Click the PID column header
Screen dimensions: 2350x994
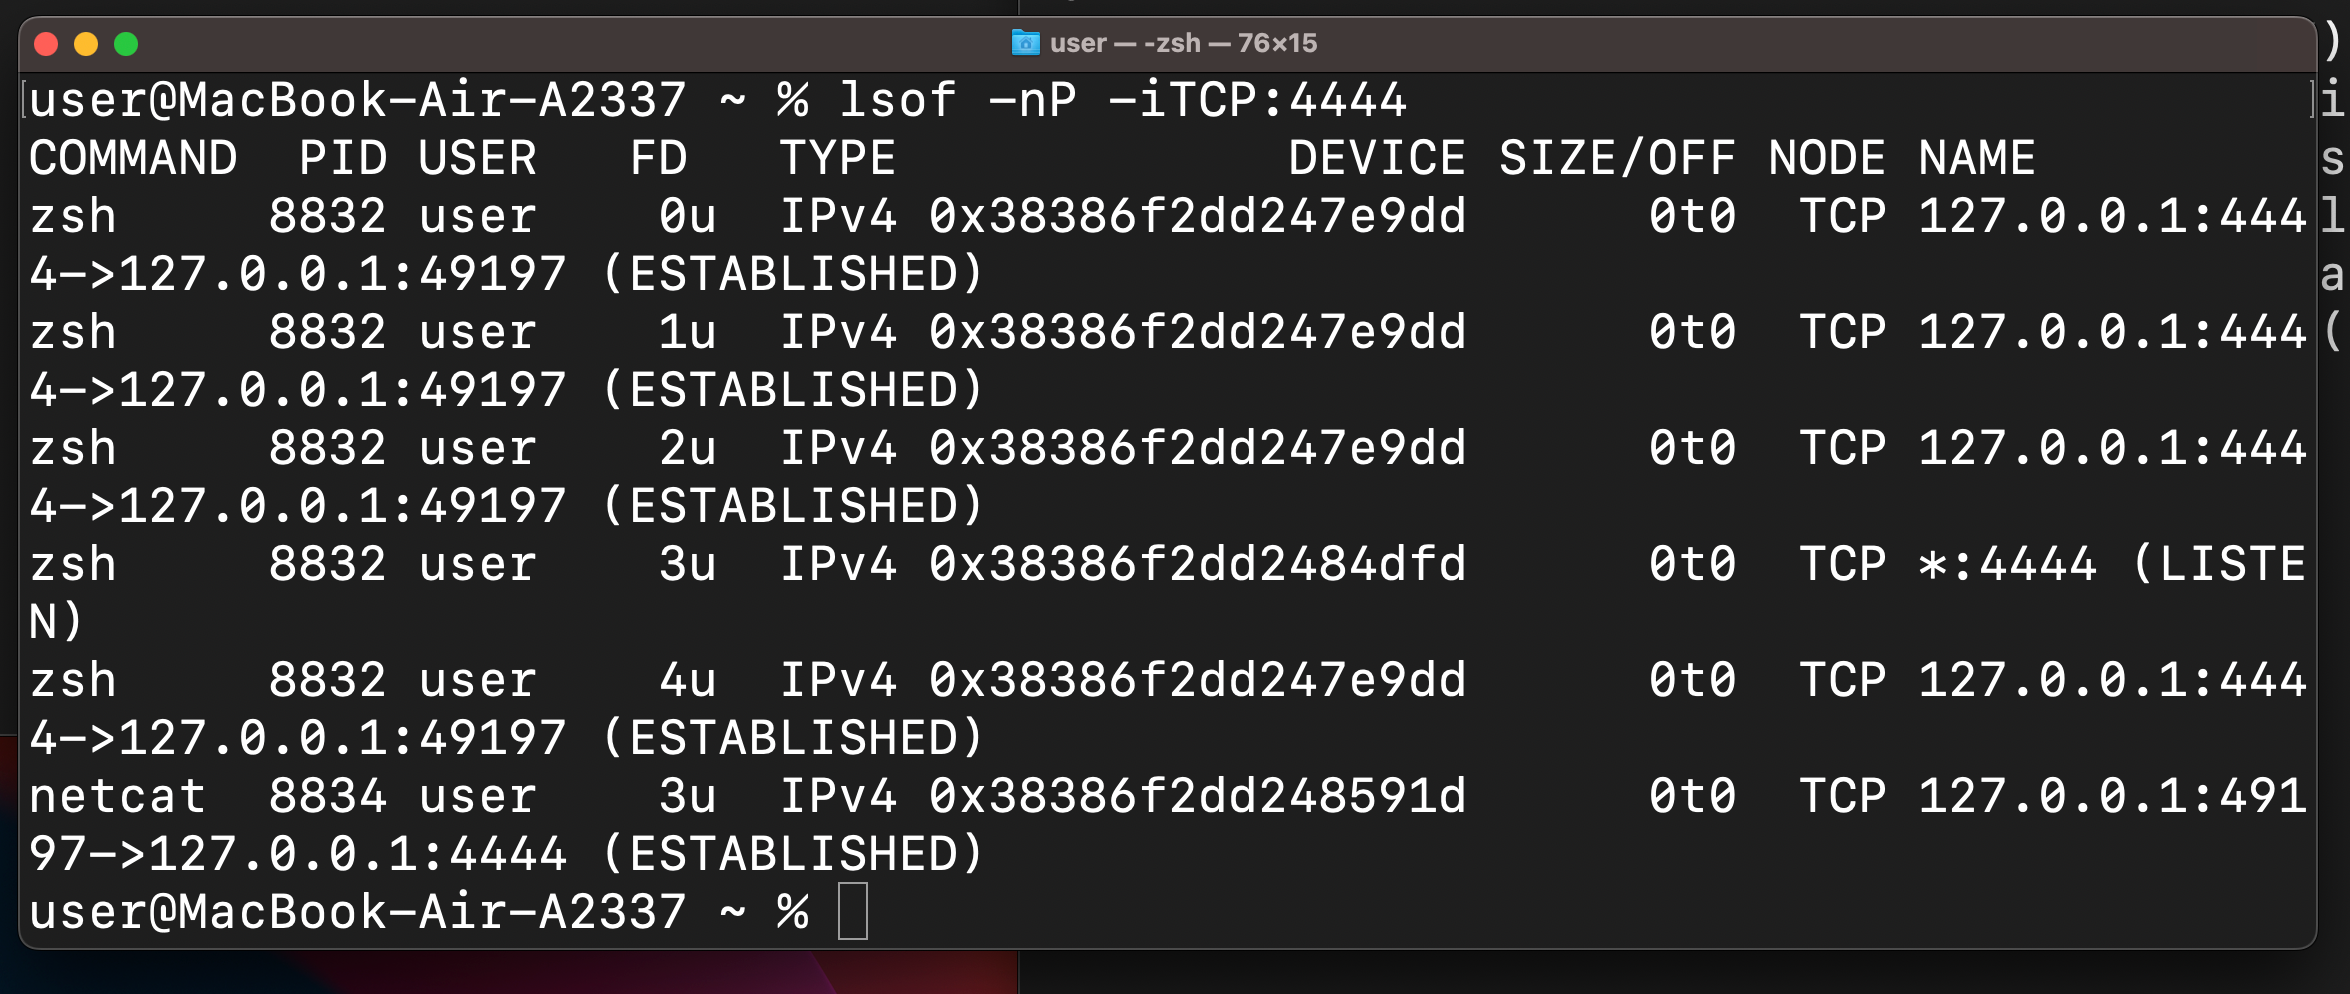(343, 158)
